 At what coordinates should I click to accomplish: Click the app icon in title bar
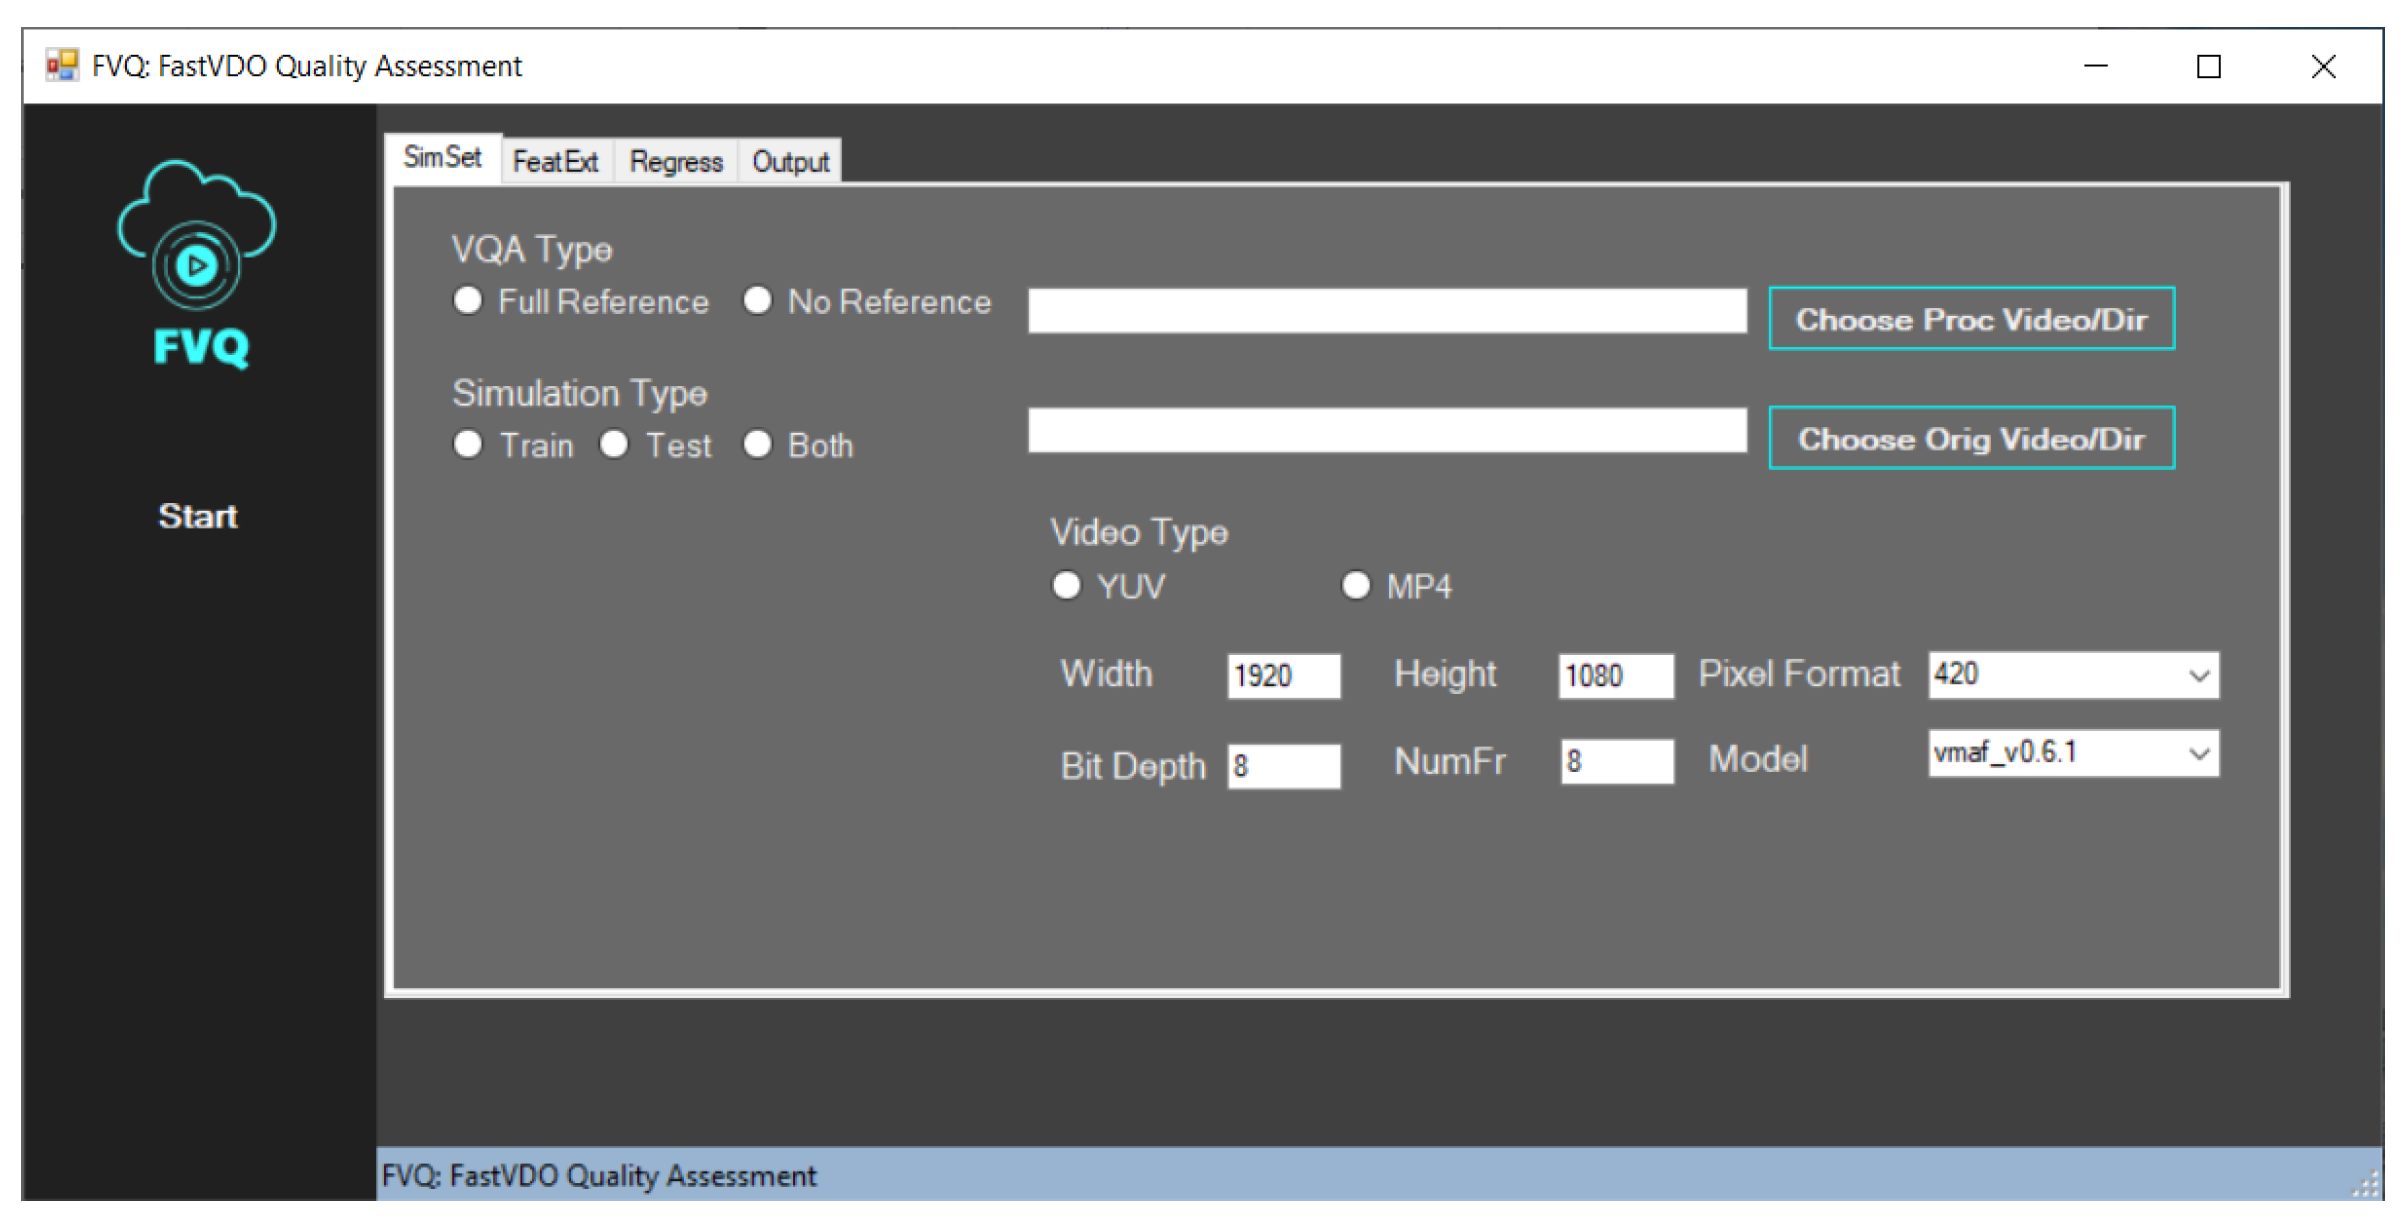[62, 66]
